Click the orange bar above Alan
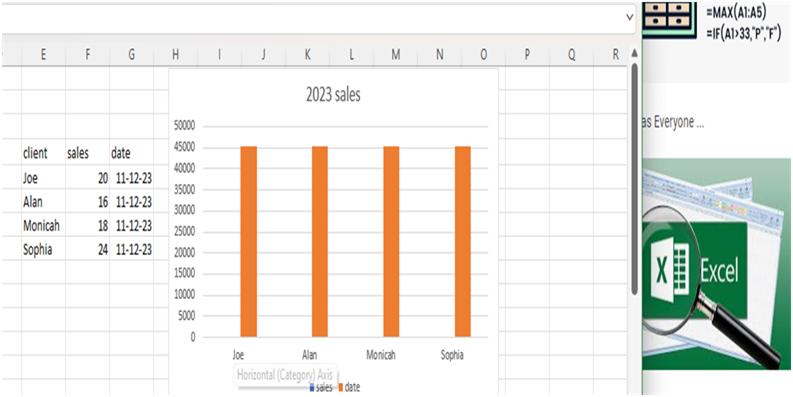This screenshot has width=793, height=397. [x=320, y=242]
